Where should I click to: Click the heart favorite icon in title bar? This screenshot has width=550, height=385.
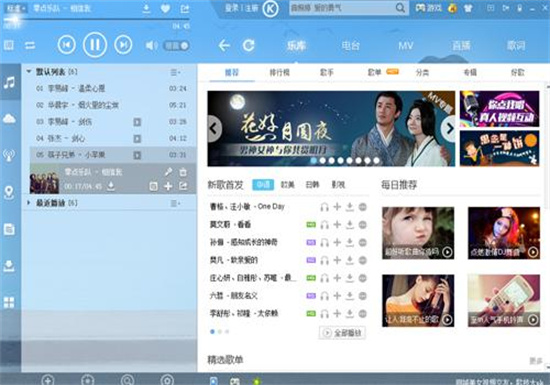[x=166, y=9]
